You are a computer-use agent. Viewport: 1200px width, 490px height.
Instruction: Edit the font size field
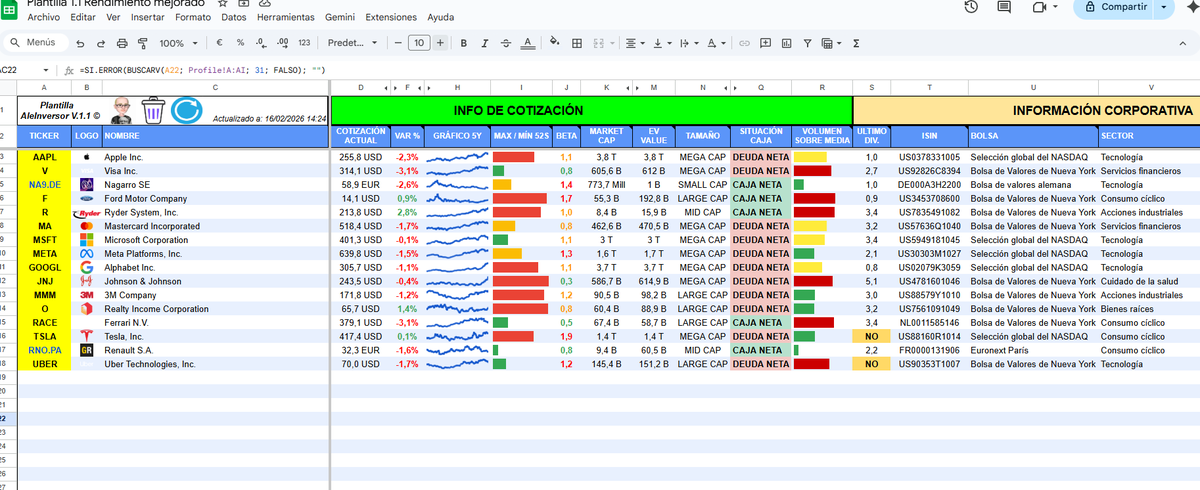418,43
